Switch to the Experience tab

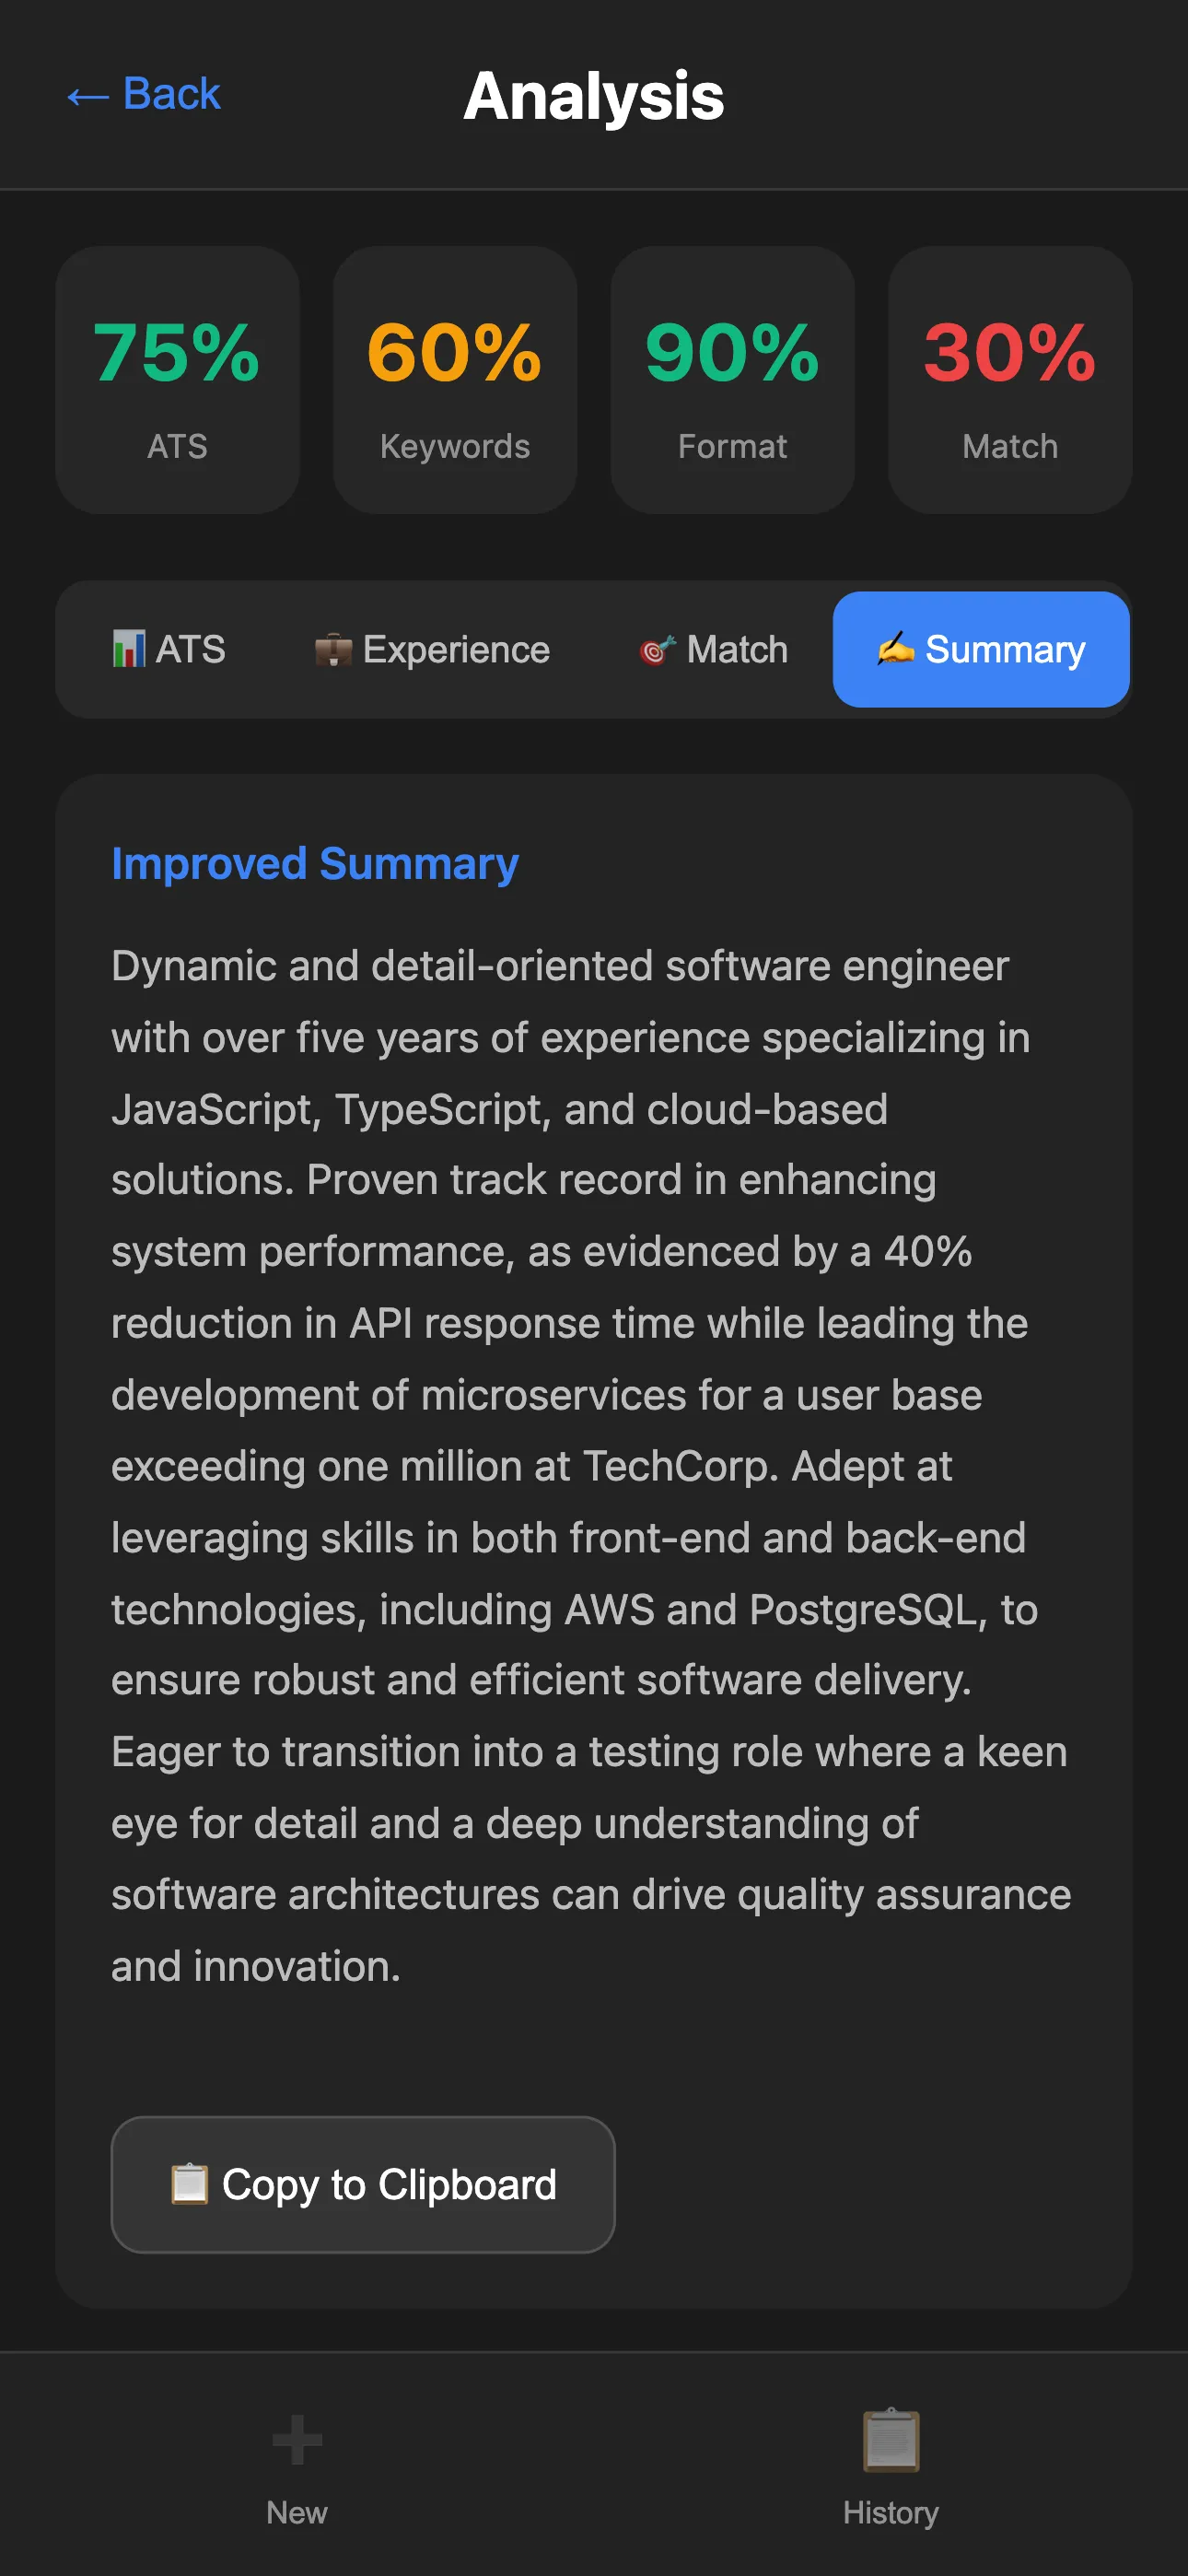(456, 650)
